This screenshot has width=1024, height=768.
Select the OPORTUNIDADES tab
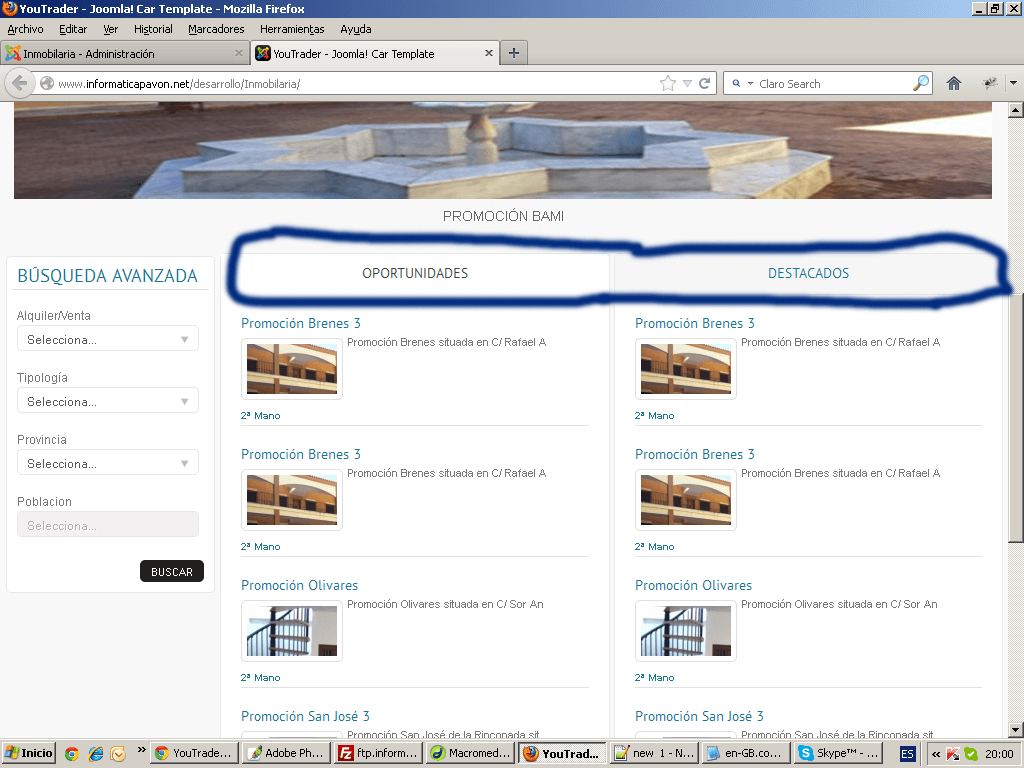tap(415, 273)
